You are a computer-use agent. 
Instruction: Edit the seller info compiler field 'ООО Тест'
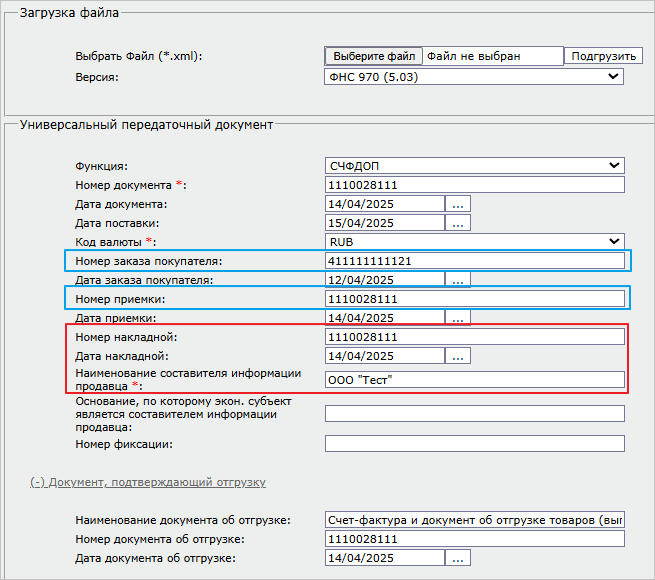[x=474, y=380]
